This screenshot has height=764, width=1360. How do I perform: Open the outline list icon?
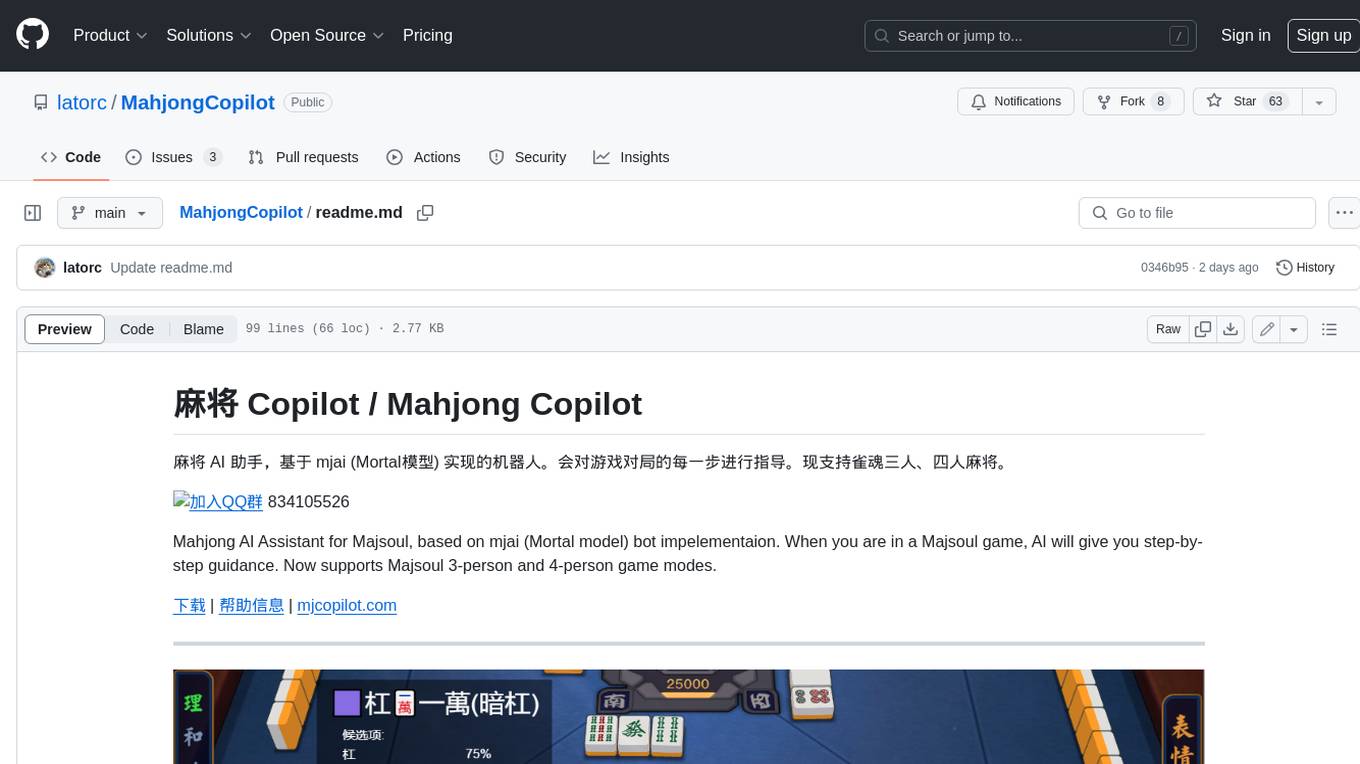(x=1329, y=329)
